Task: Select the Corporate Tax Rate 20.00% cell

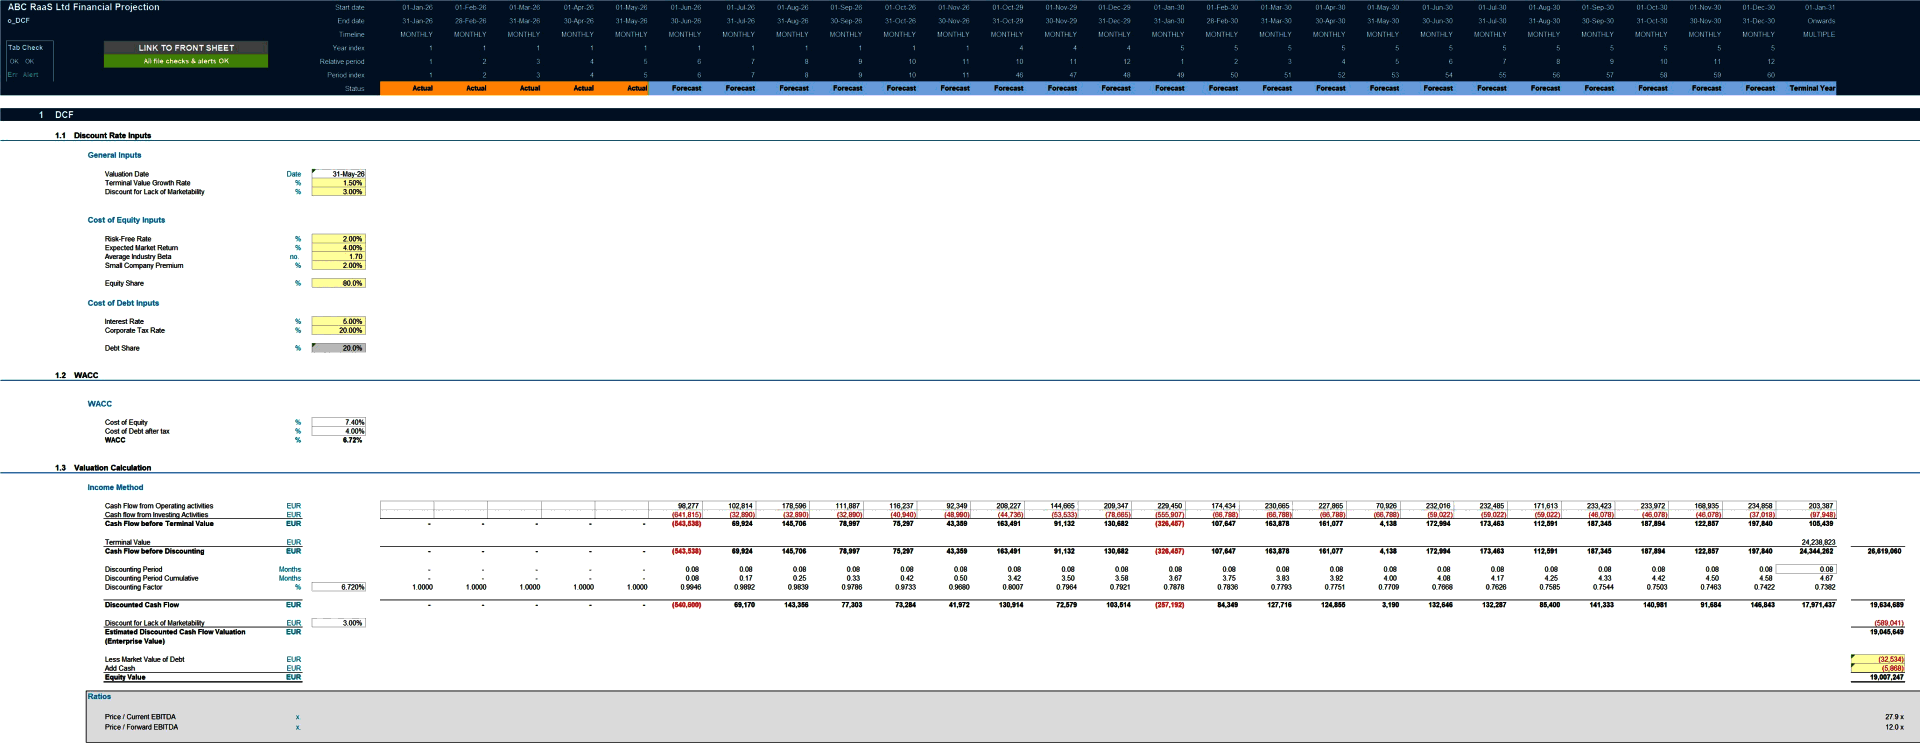Action: point(339,330)
